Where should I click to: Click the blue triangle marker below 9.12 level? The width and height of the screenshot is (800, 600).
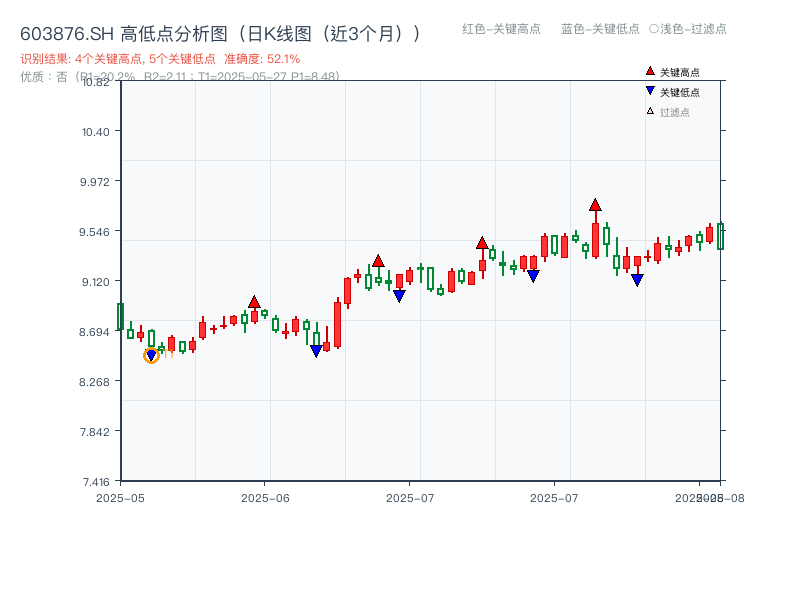coord(636,279)
